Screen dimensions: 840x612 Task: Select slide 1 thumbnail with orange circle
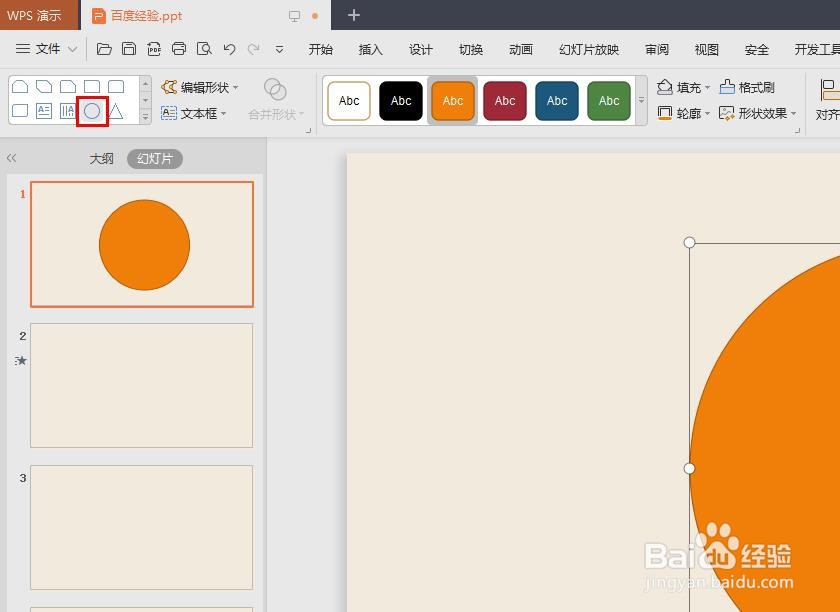142,244
